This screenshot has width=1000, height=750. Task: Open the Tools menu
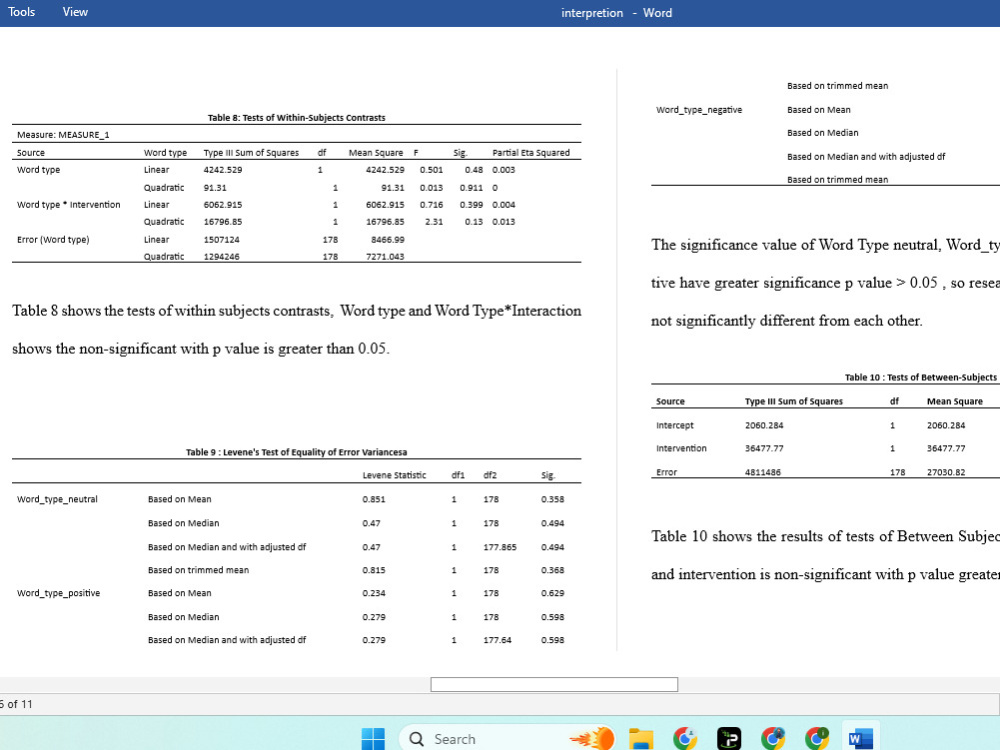pos(21,11)
